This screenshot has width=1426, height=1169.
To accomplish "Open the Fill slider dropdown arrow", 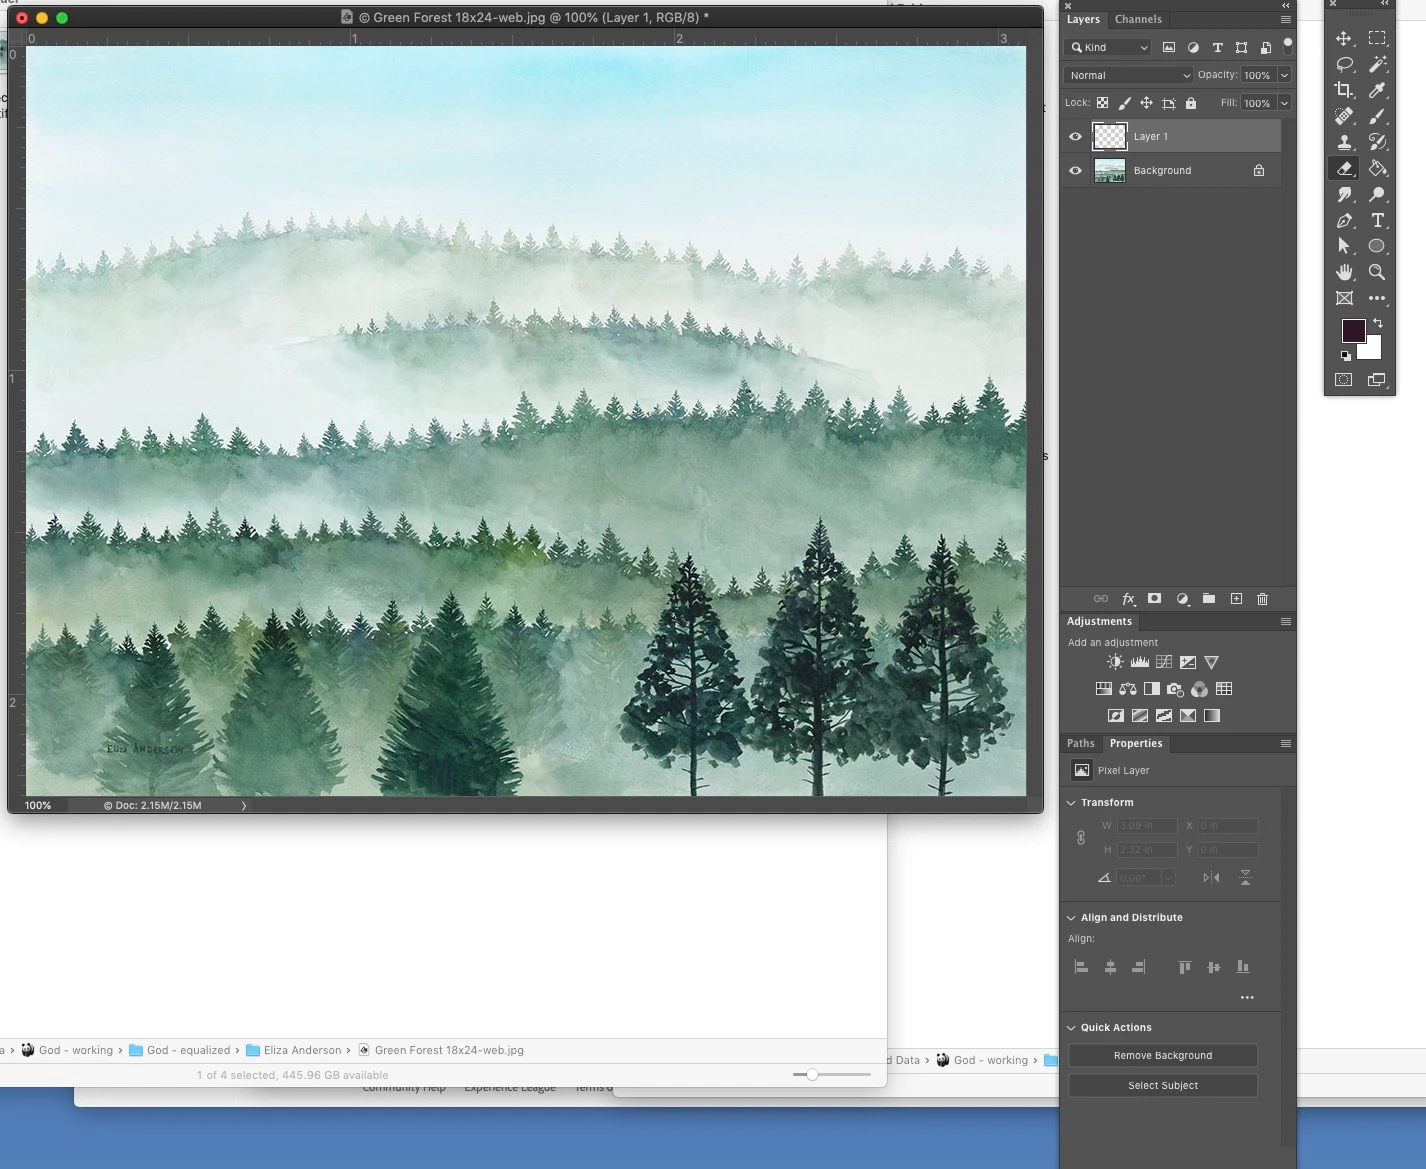I will (1284, 103).
